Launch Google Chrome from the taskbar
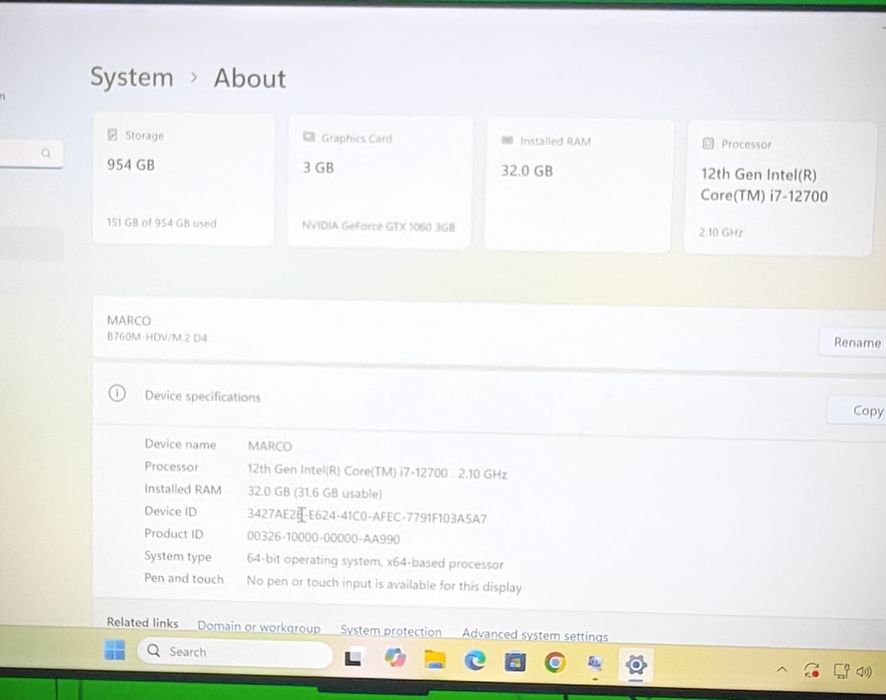This screenshot has height=700, width=886. (x=555, y=662)
